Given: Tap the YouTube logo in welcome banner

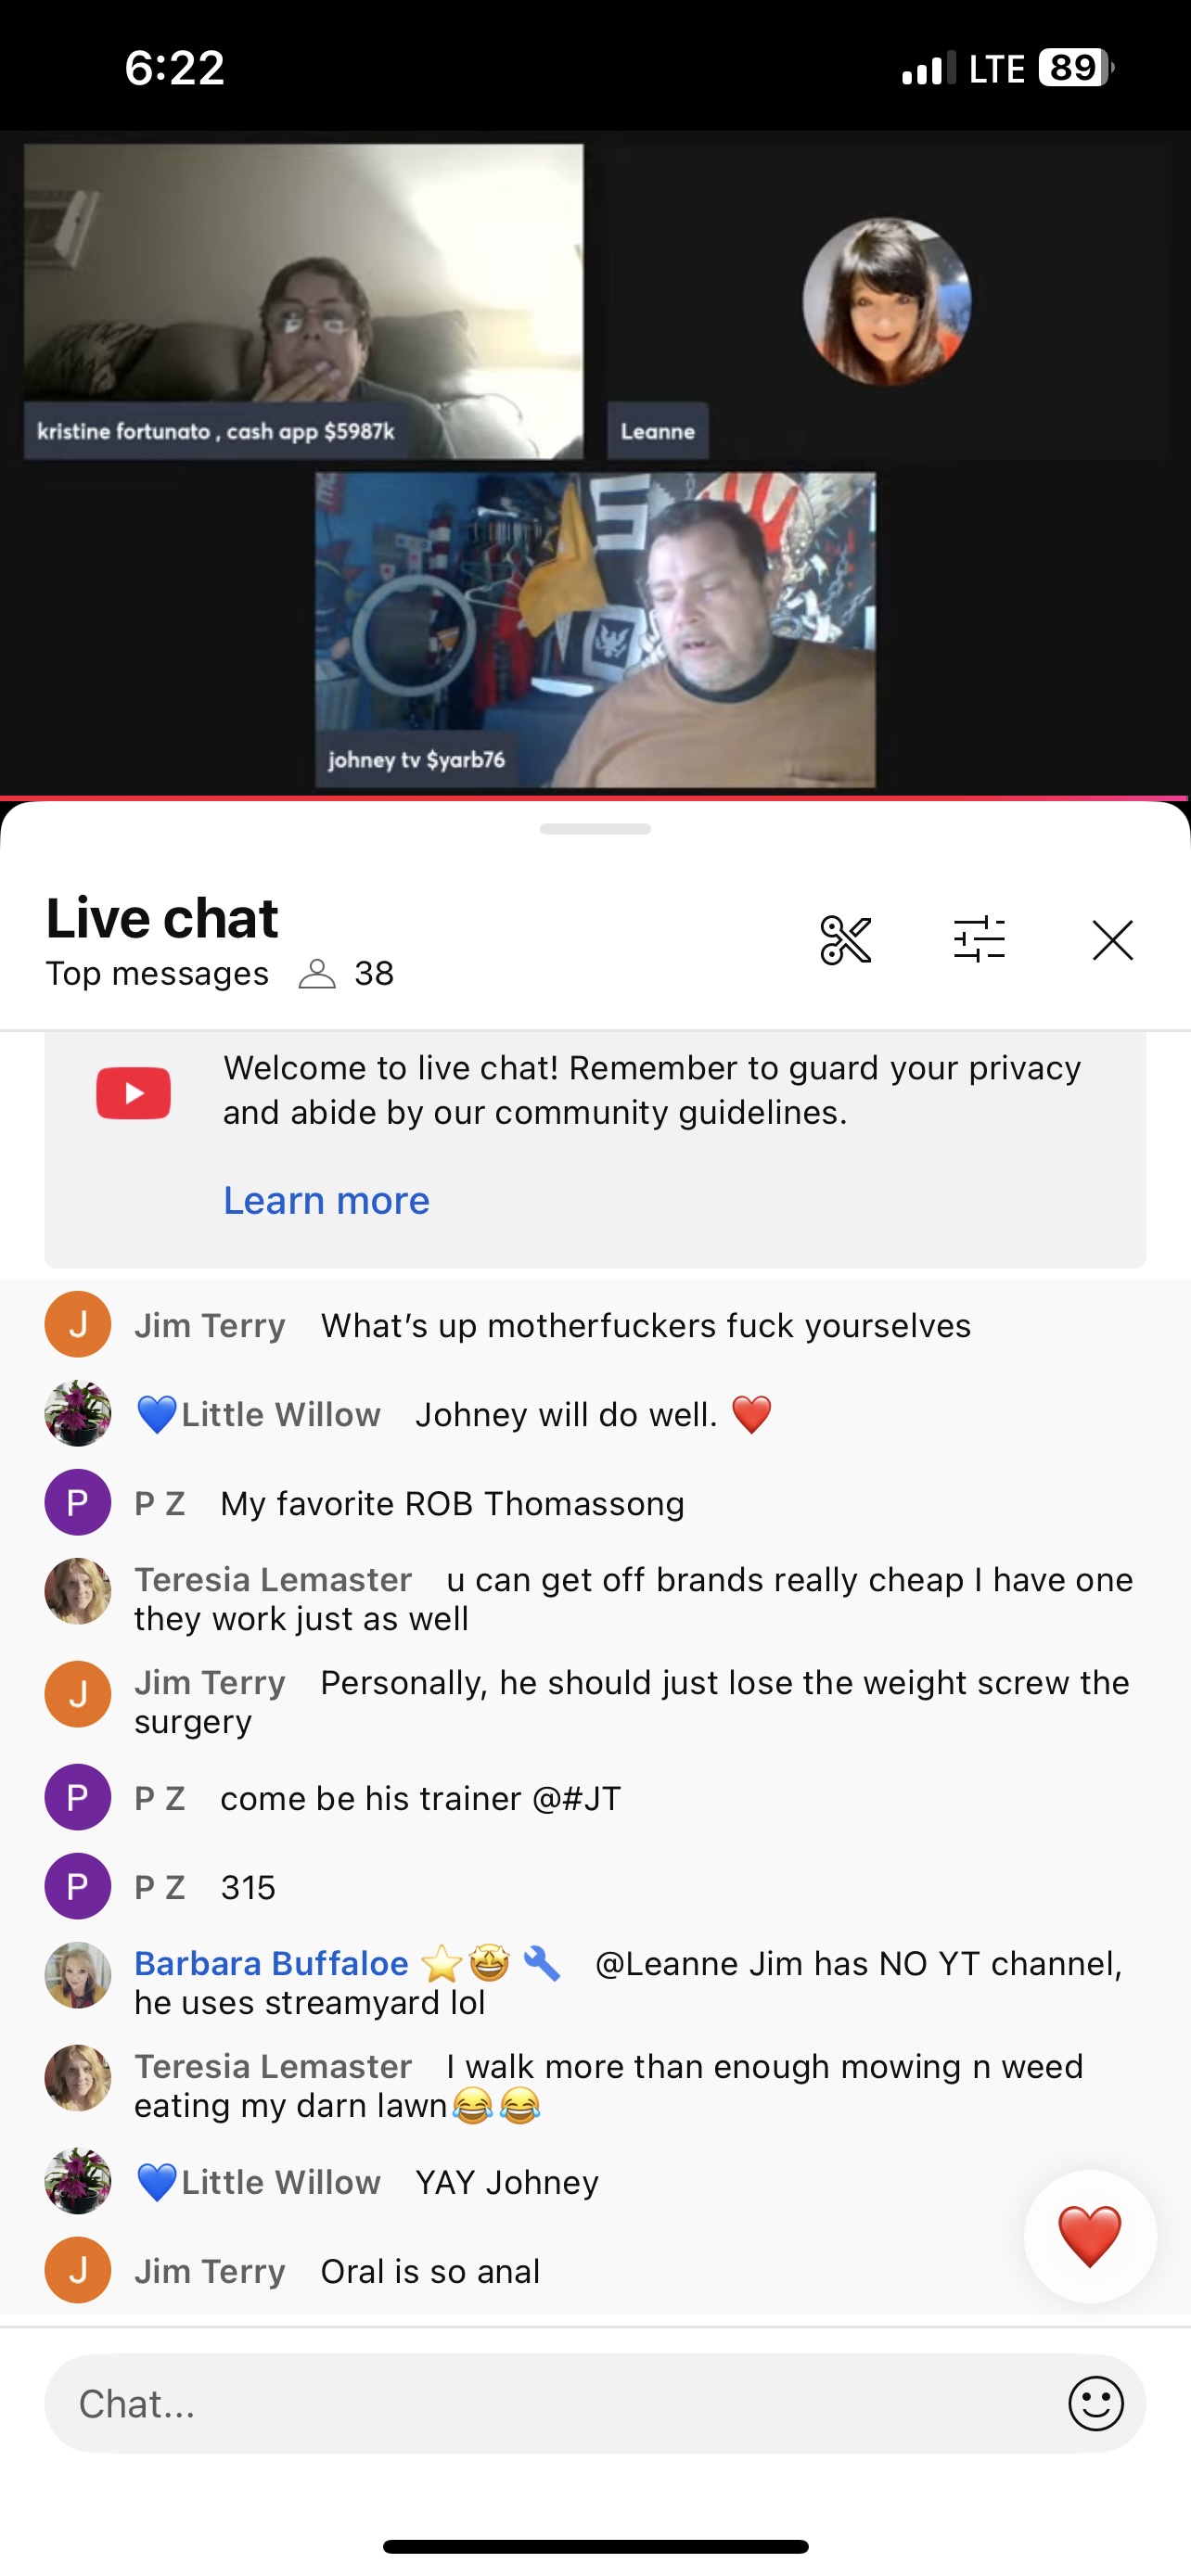Looking at the screenshot, I should (133, 1092).
